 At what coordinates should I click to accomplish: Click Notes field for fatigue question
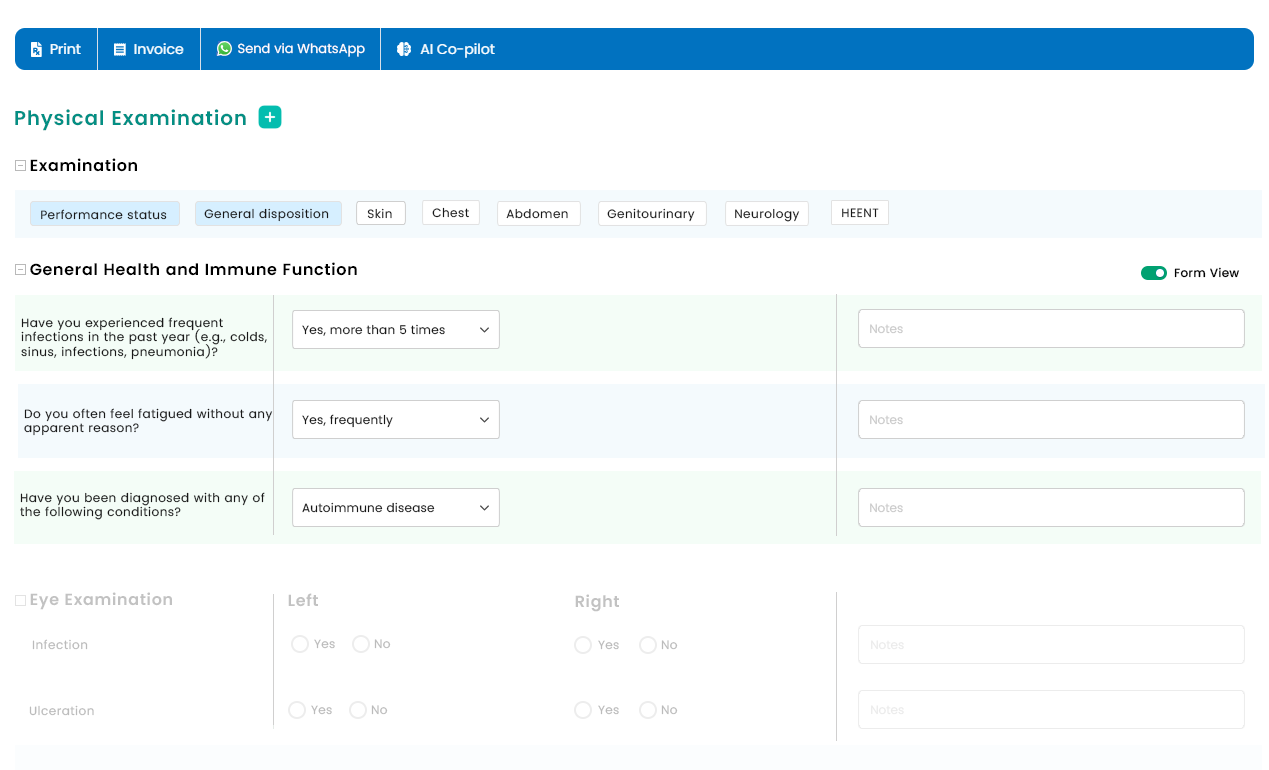pos(1051,420)
